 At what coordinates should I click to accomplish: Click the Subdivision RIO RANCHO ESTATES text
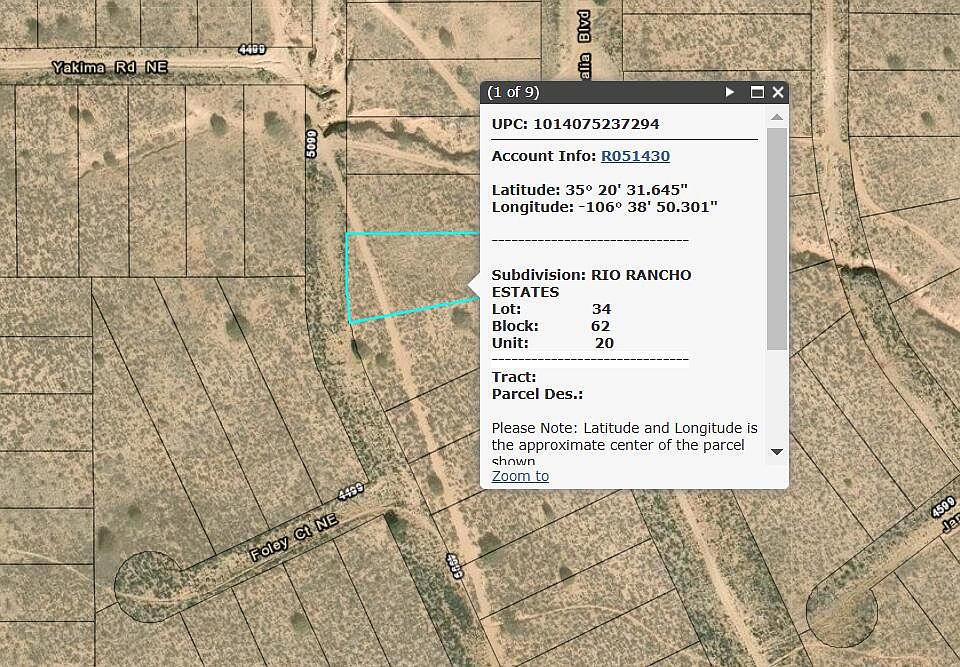(591, 283)
